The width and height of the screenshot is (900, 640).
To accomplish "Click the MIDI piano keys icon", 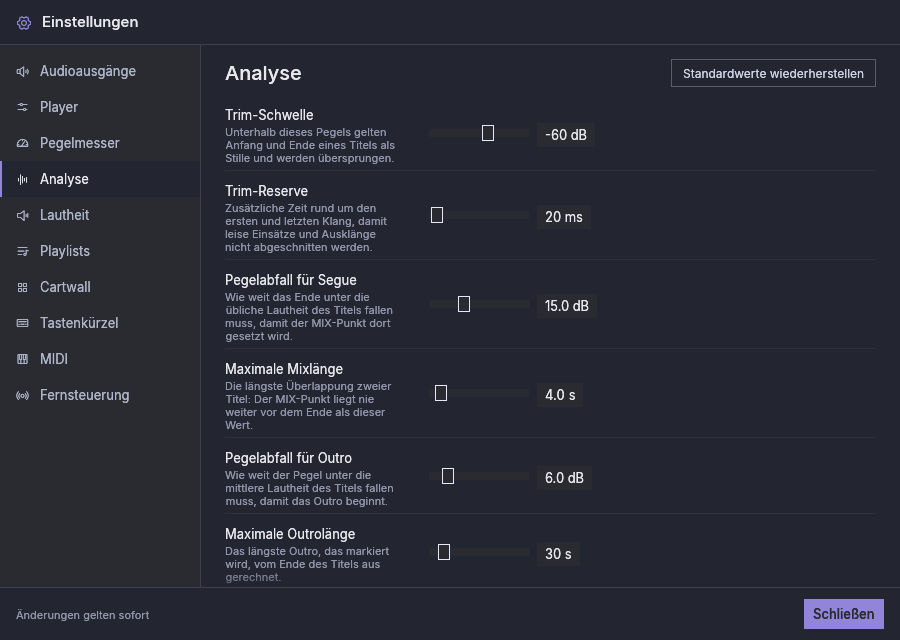I will (22, 359).
